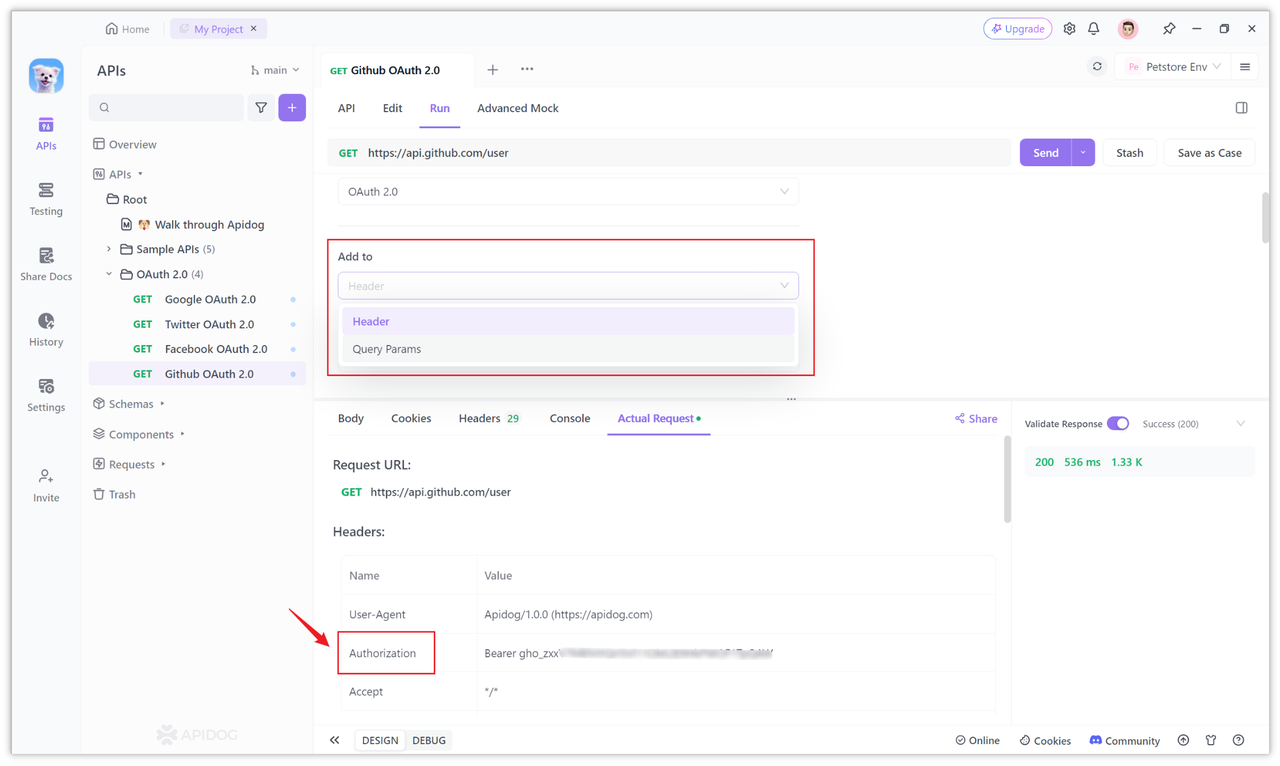Open the Petstore Env environment dropdown

[1174, 67]
